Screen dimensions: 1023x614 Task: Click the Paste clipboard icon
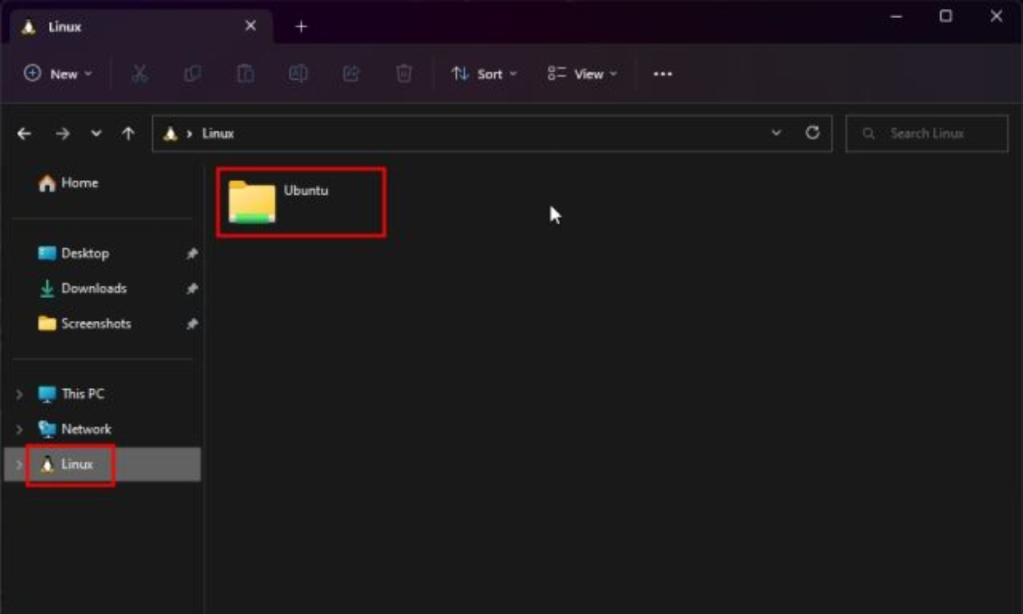pyautogui.click(x=245, y=74)
